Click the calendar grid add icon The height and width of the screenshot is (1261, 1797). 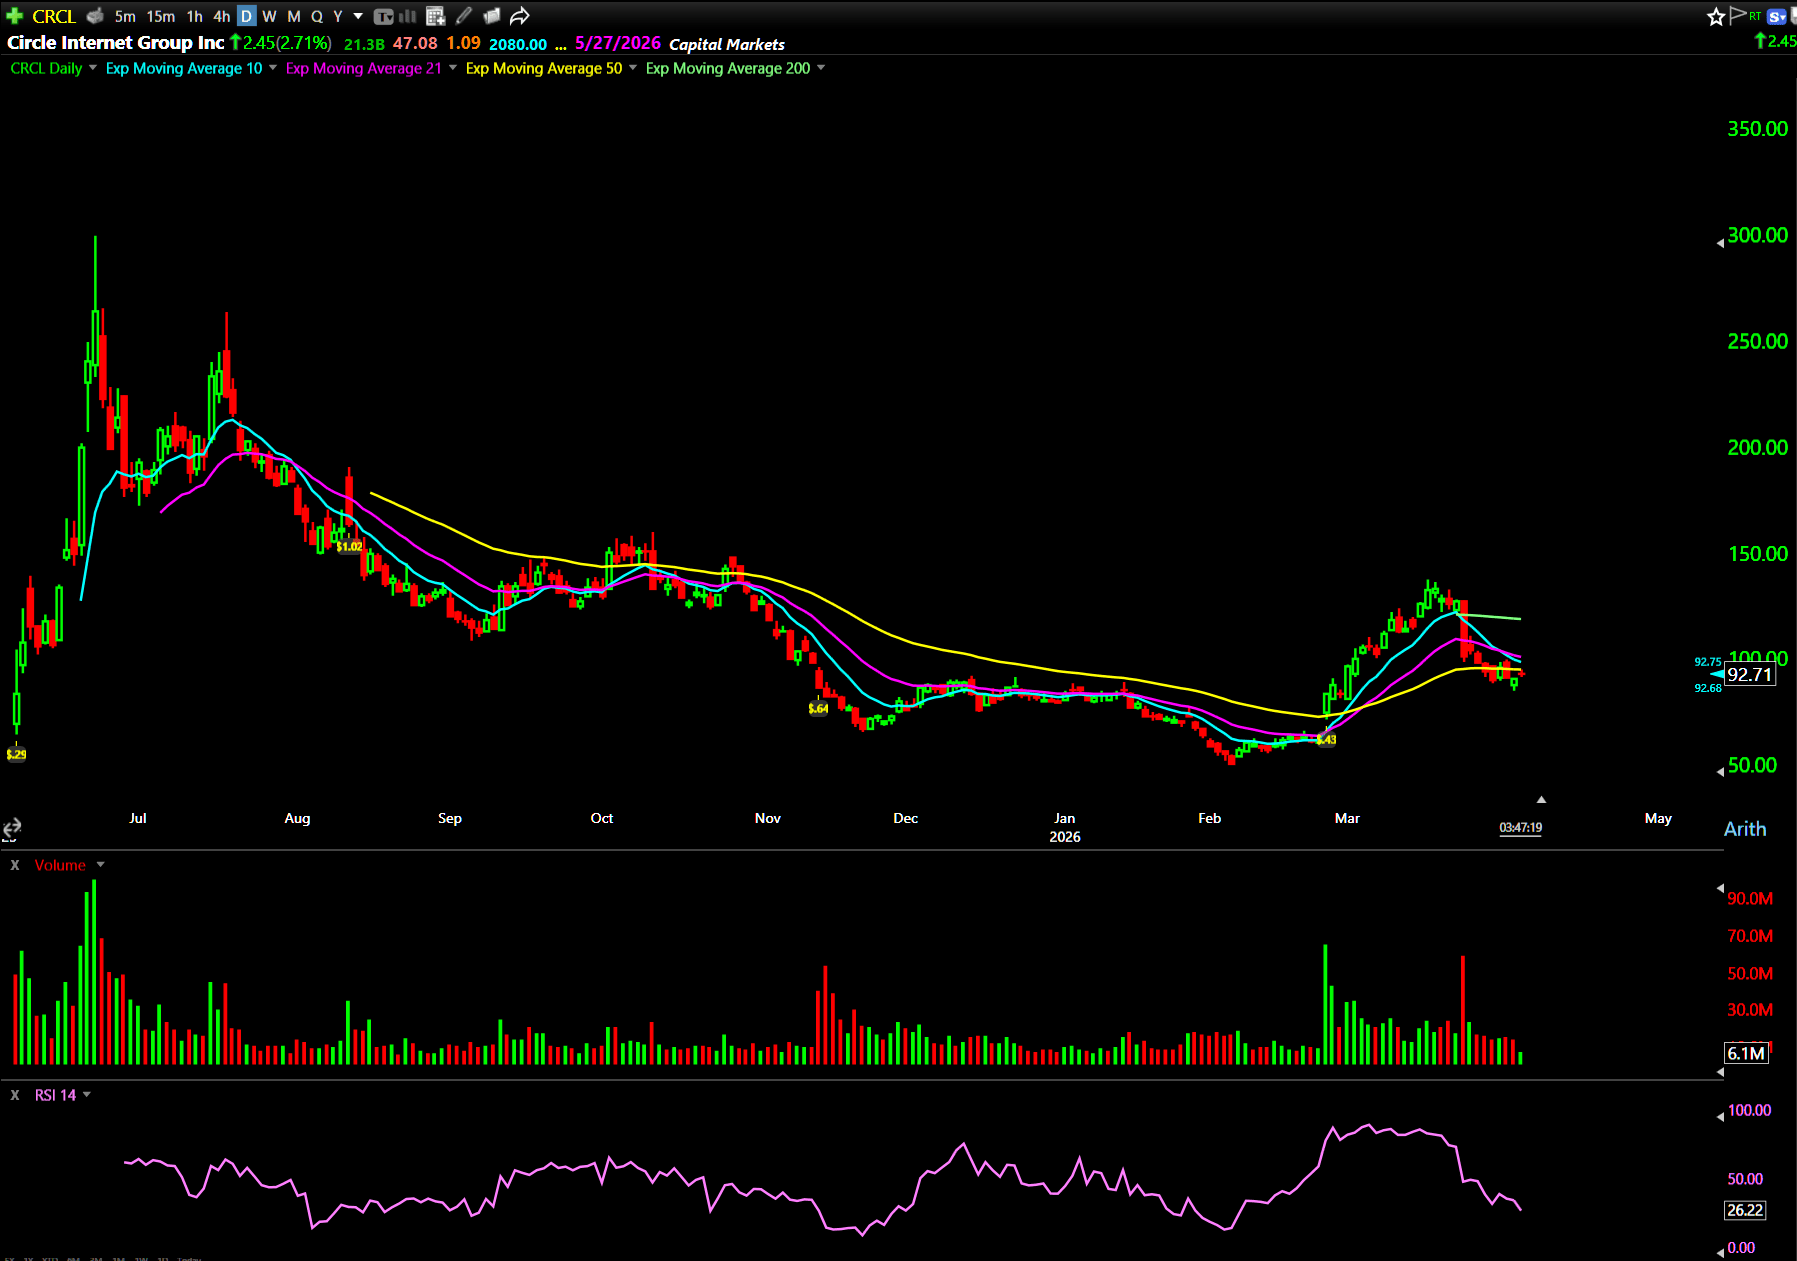[435, 16]
